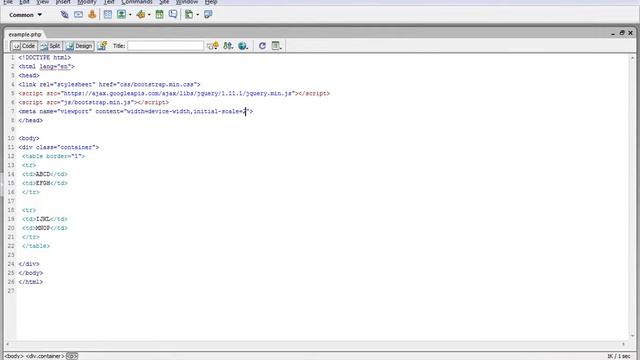Select the <div.container> tag in tag selector

pyautogui.click(x=45, y=356)
